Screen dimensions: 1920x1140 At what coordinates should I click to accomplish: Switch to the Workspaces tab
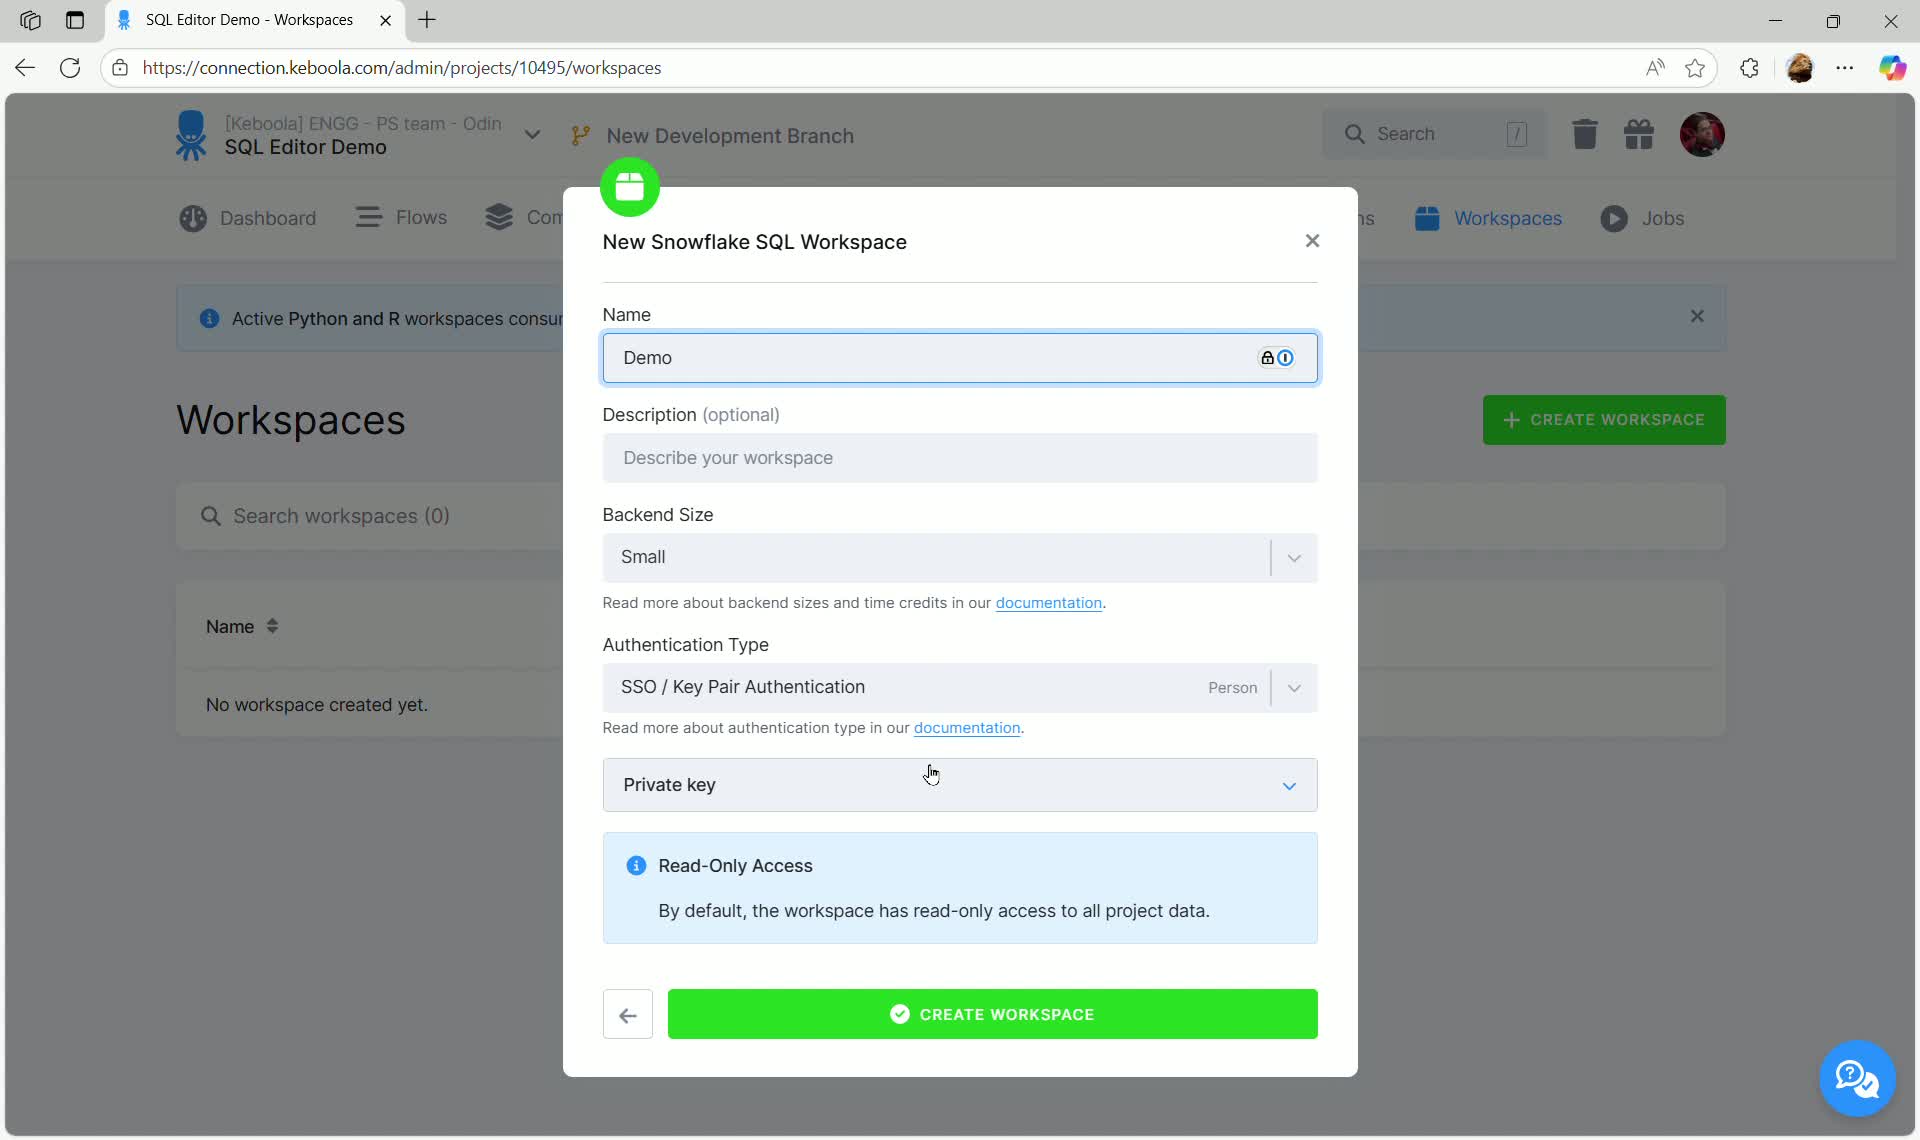[x=1508, y=218]
